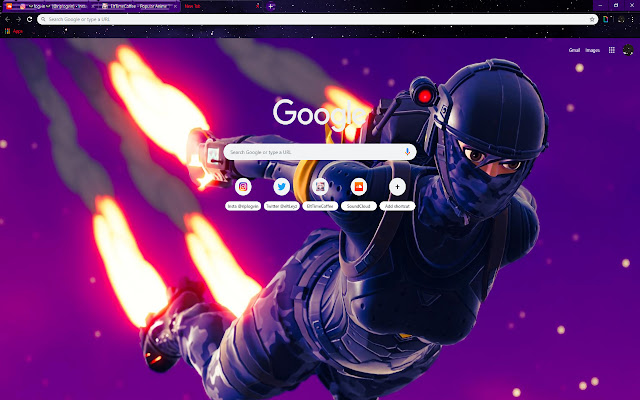This screenshot has height=400, width=640.
Task: Click the Google logo
Action: click(320, 114)
